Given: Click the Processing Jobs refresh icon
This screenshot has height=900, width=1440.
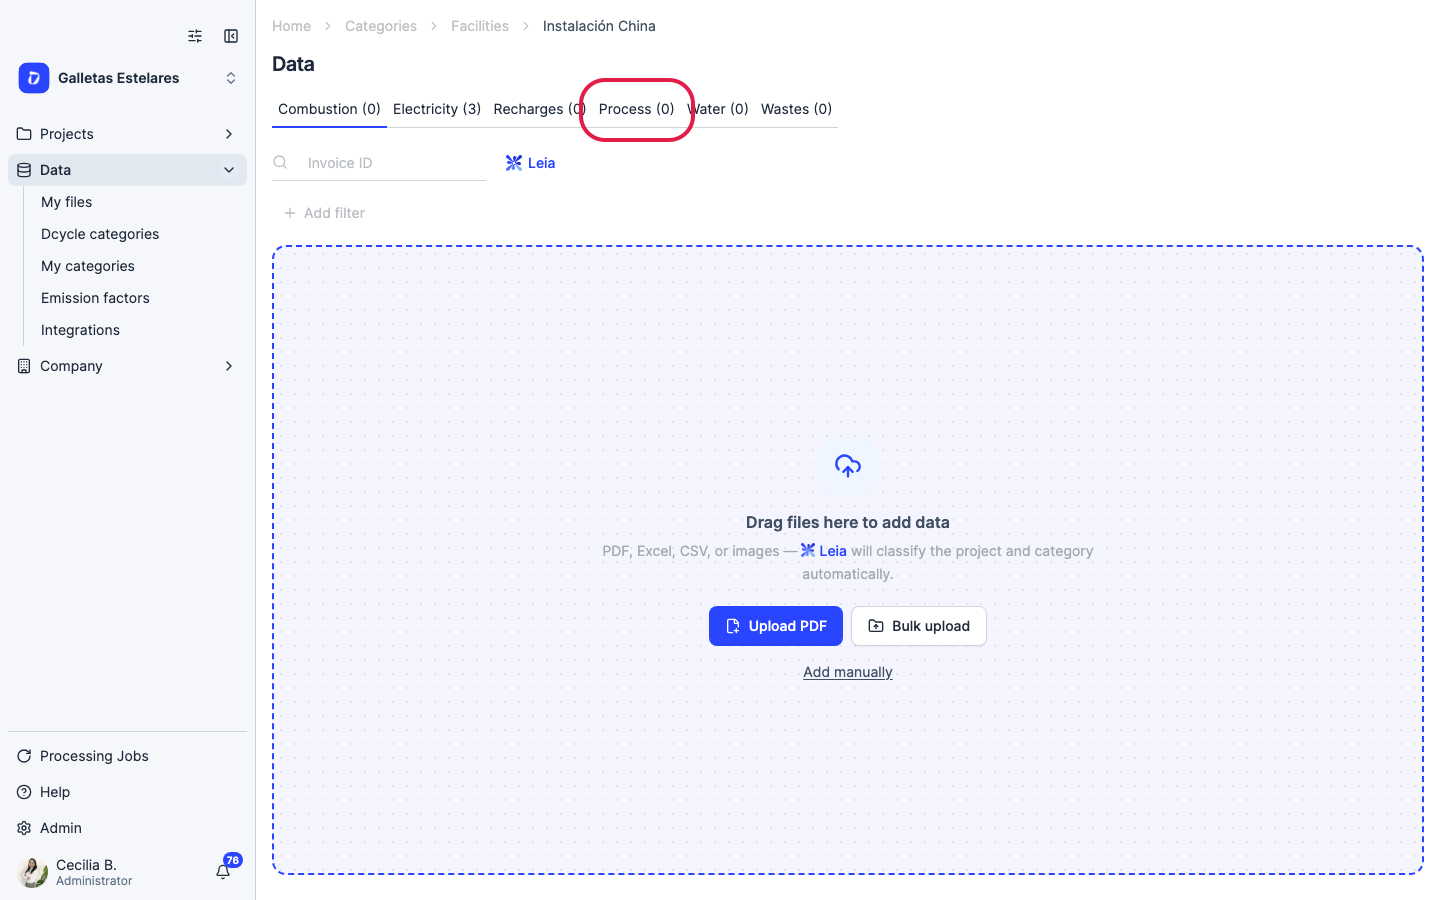Looking at the screenshot, I should tap(24, 756).
